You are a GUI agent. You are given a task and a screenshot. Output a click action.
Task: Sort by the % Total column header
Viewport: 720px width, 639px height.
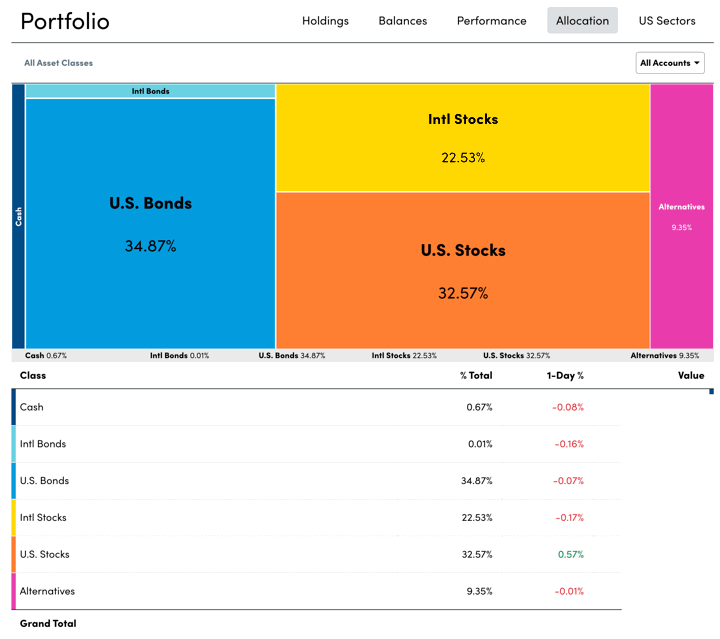point(475,375)
